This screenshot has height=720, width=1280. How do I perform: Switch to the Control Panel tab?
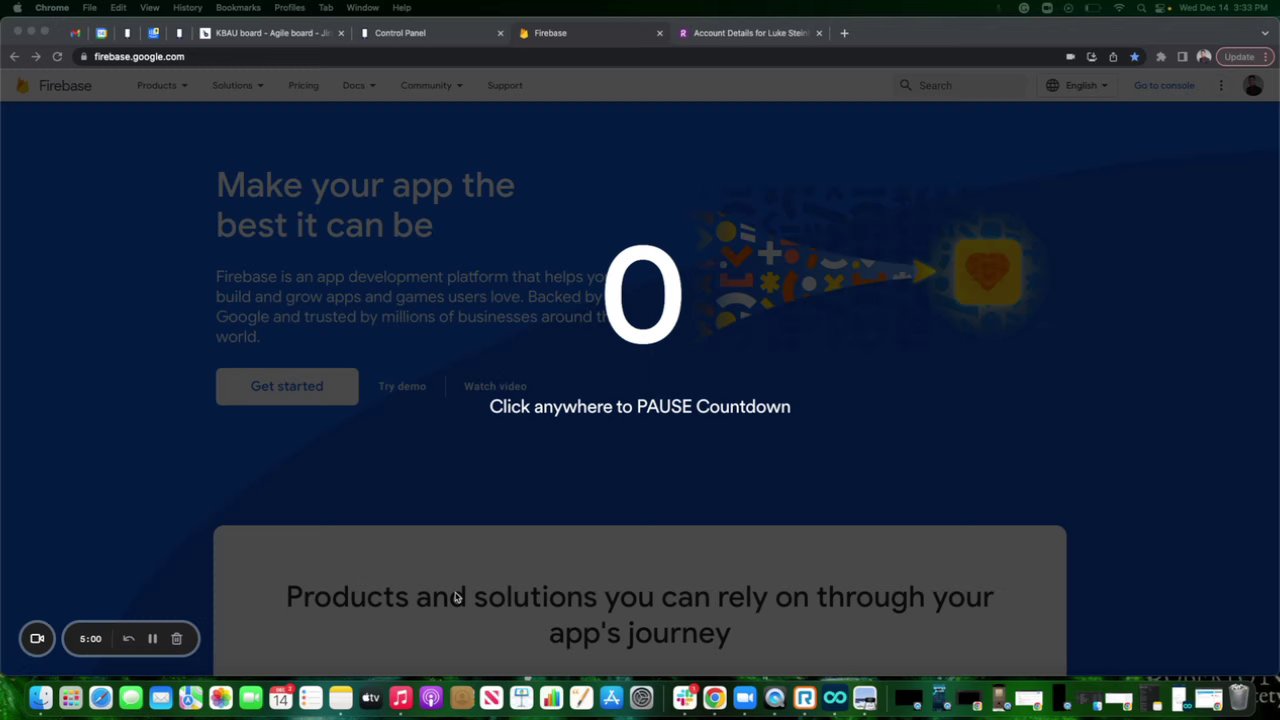(x=432, y=33)
